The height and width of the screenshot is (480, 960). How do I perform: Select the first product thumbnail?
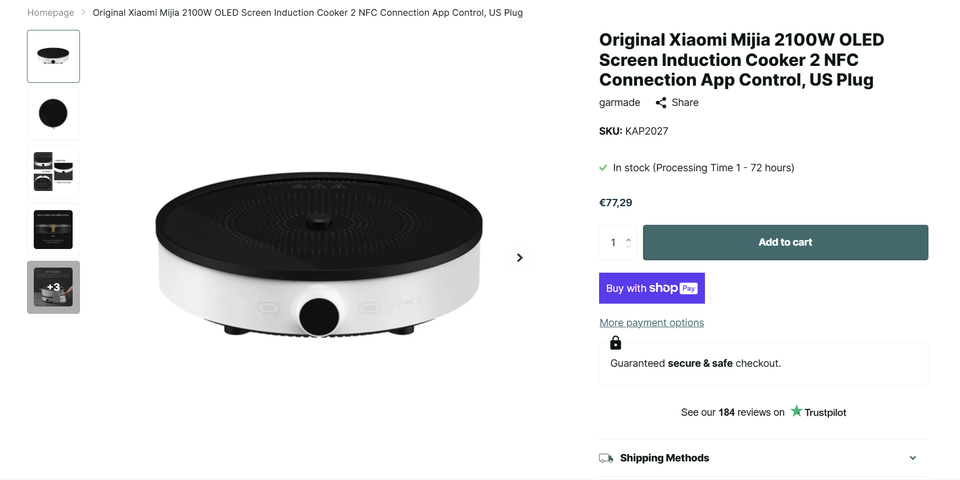tap(53, 56)
